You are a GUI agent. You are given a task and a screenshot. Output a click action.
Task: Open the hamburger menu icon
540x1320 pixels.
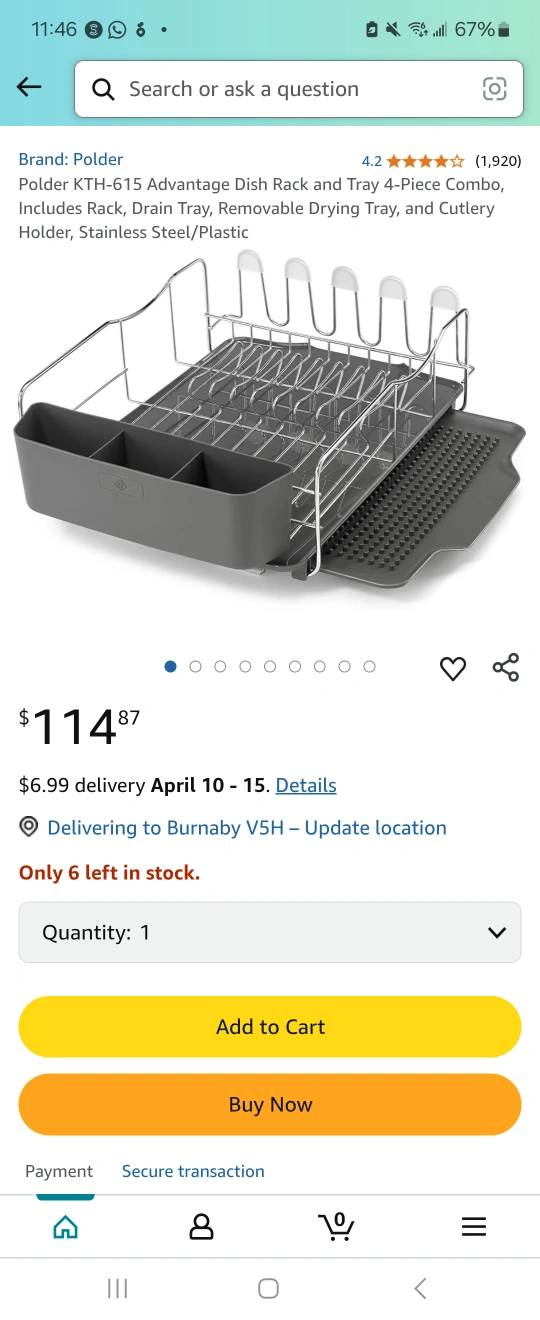tap(474, 1227)
